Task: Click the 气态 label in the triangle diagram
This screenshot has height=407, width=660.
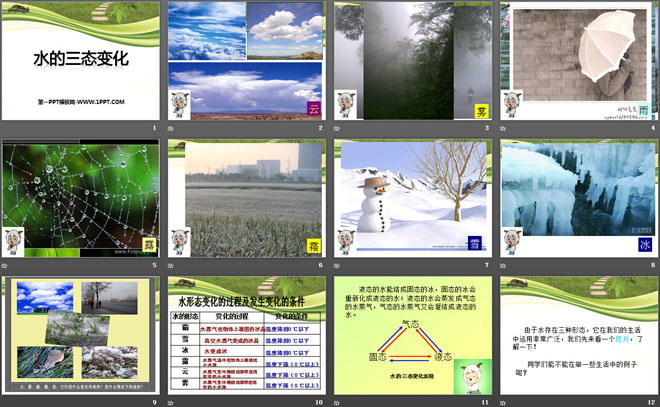Action: (410, 324)
